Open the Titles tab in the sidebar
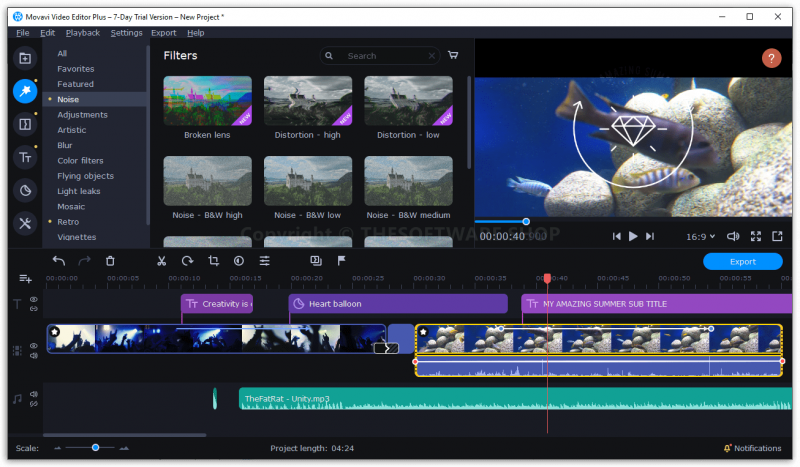 click(x=25, y=157)
